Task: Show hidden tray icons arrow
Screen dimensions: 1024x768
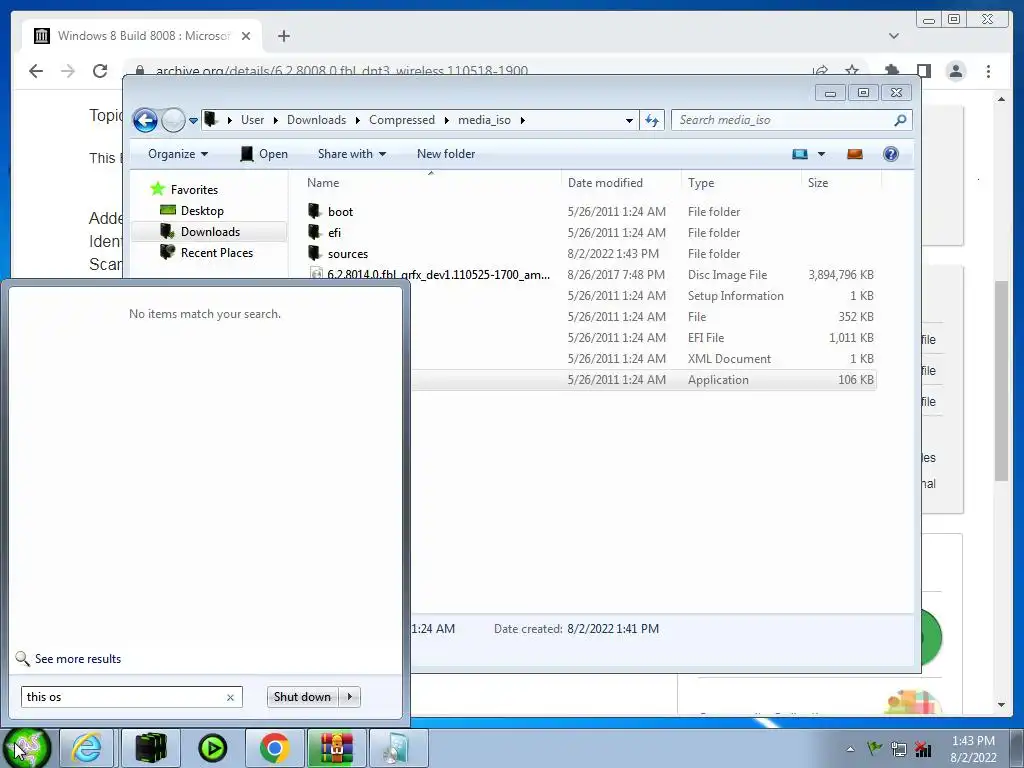Action: click(x=850, y=749)
